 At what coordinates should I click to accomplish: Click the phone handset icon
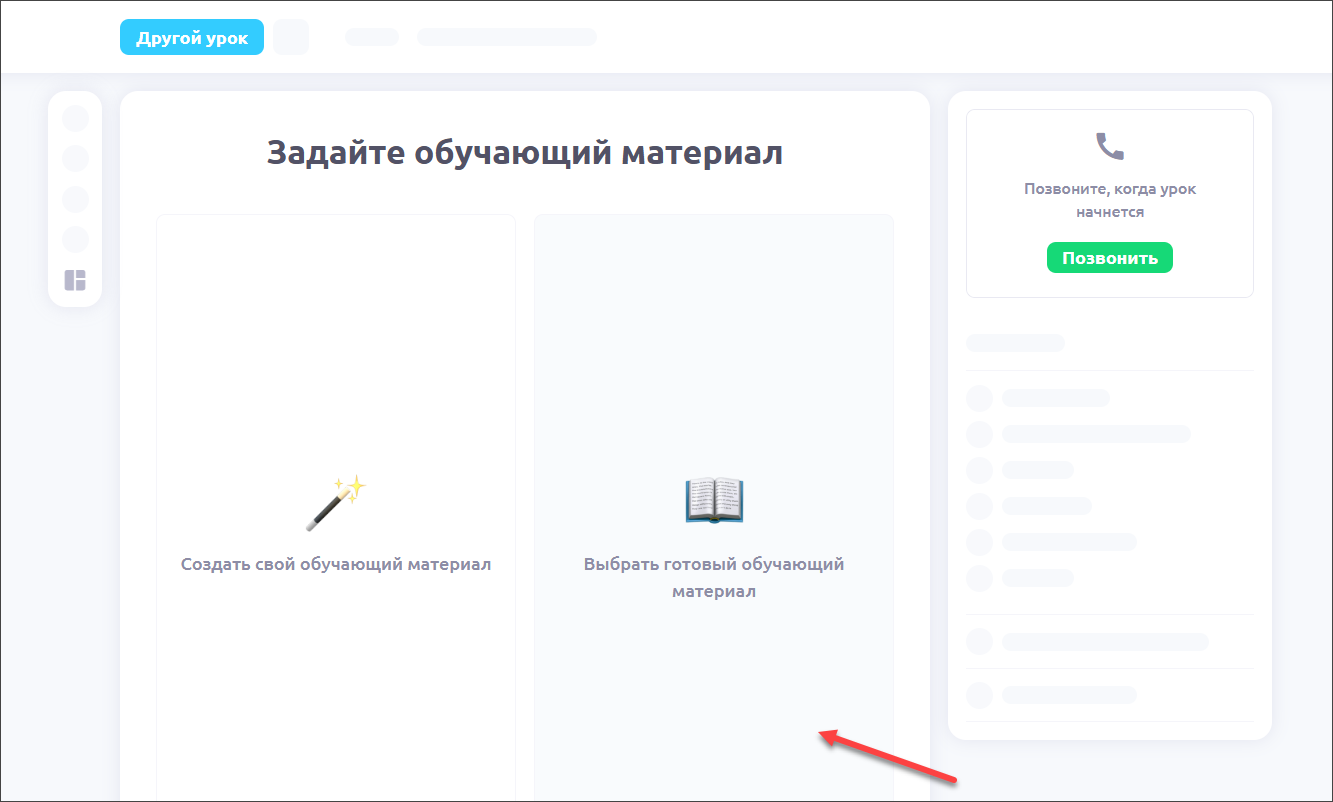(1110, 147)
